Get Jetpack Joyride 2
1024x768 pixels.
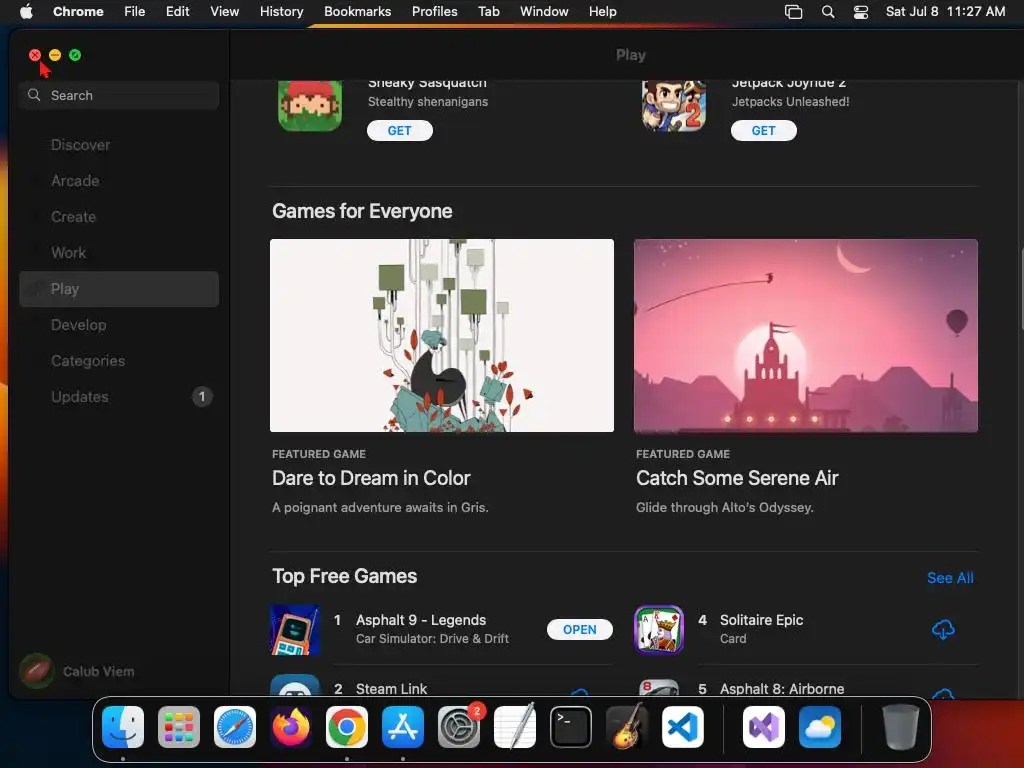(x=763, y=131)
